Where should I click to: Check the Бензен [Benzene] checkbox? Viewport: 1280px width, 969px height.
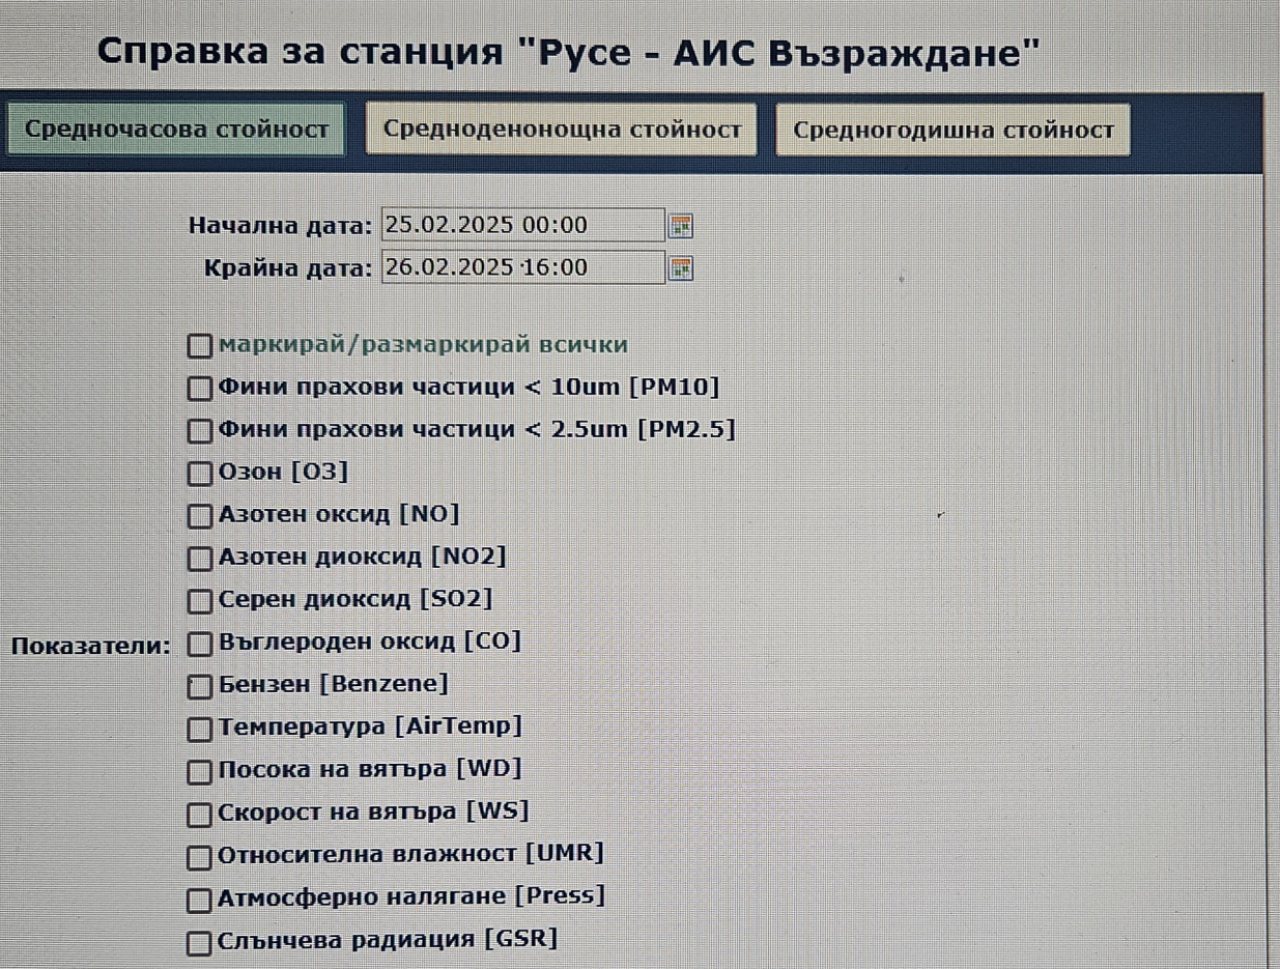click(200, 686)
